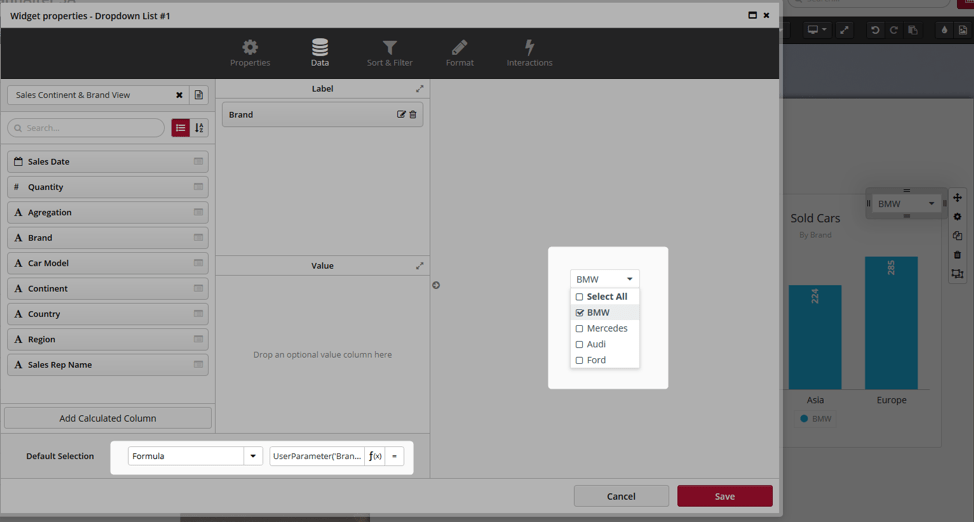Click widget arrange icon below trash

pos(957,273)
